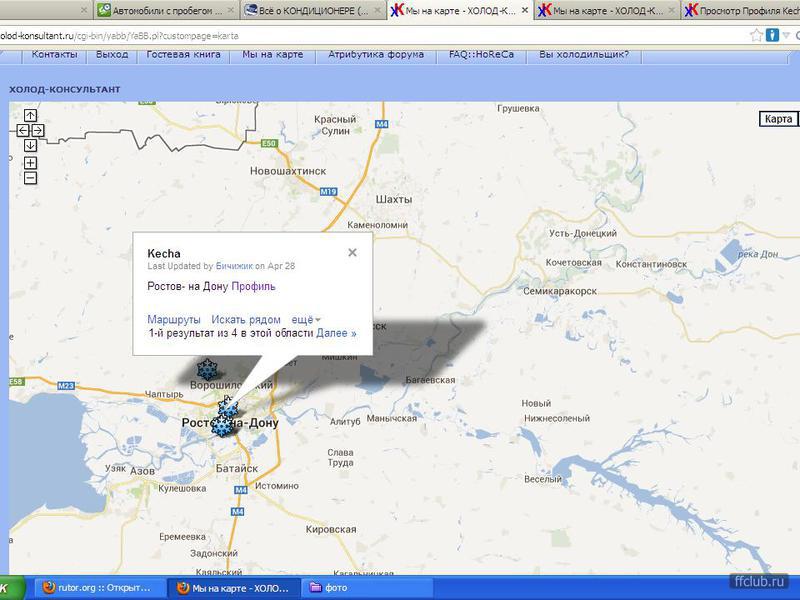The width and height of the screenshot is (800, 600).
Task: Click the Новошахтинск city label
Action: point(288,171)
